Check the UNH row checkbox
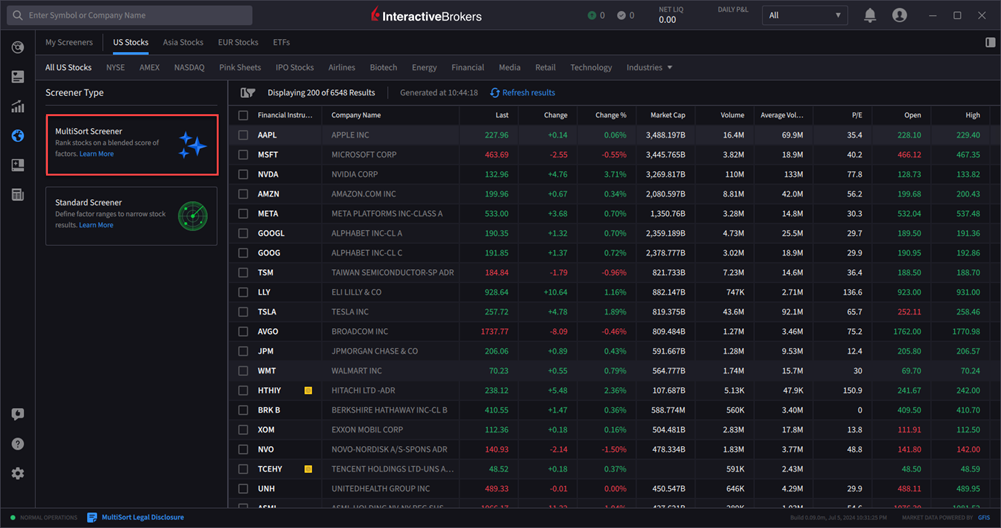Image resolution: width=1001 pixels, height=528 pixels. tap(243, 488)
